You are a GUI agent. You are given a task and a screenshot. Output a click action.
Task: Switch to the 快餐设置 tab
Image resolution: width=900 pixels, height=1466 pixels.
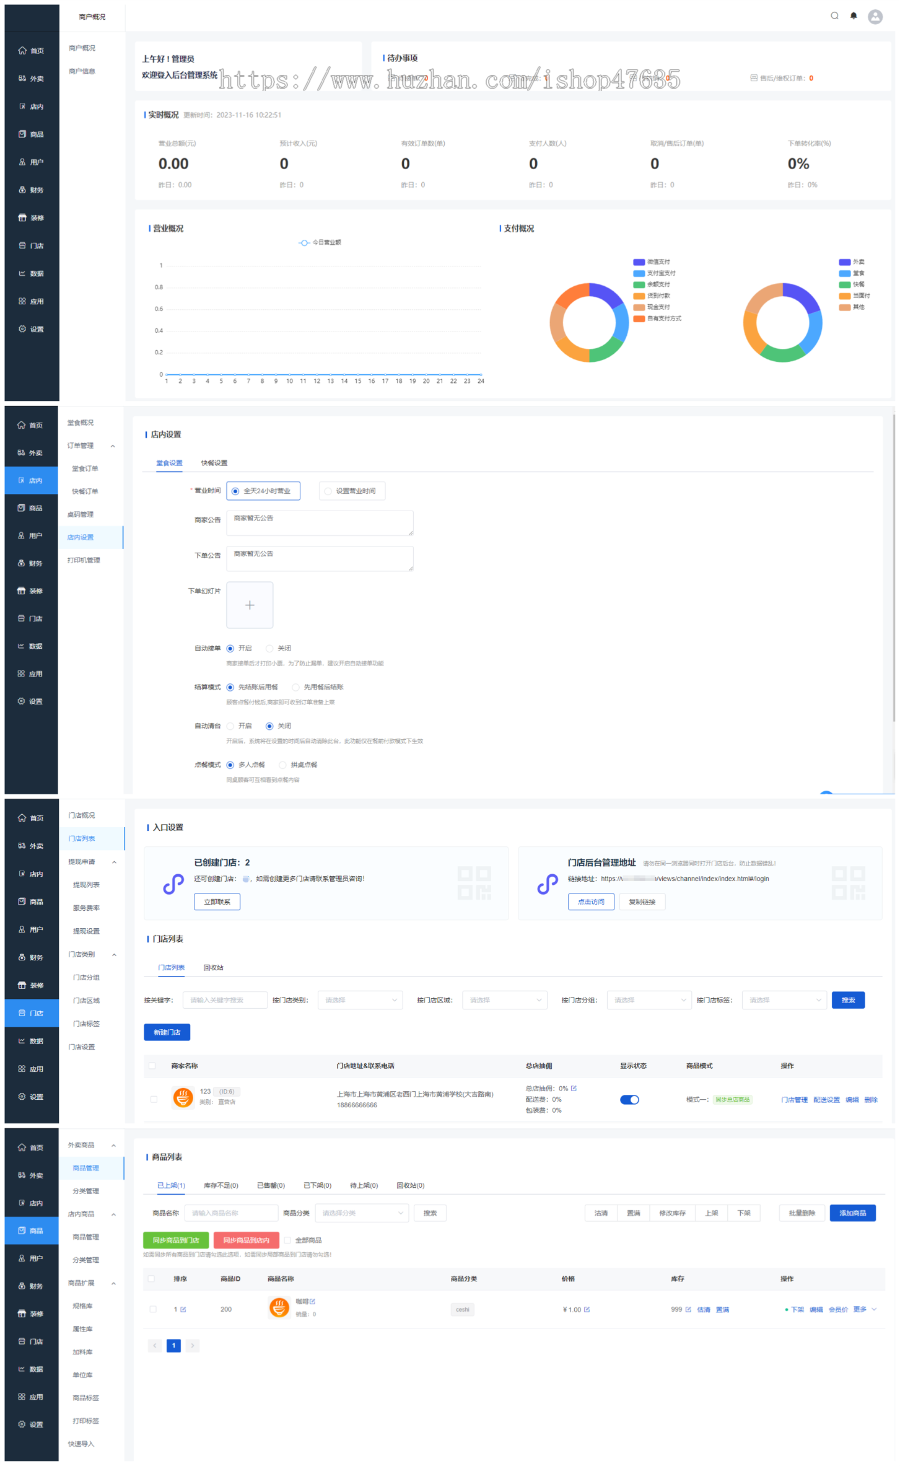point(214,463)
